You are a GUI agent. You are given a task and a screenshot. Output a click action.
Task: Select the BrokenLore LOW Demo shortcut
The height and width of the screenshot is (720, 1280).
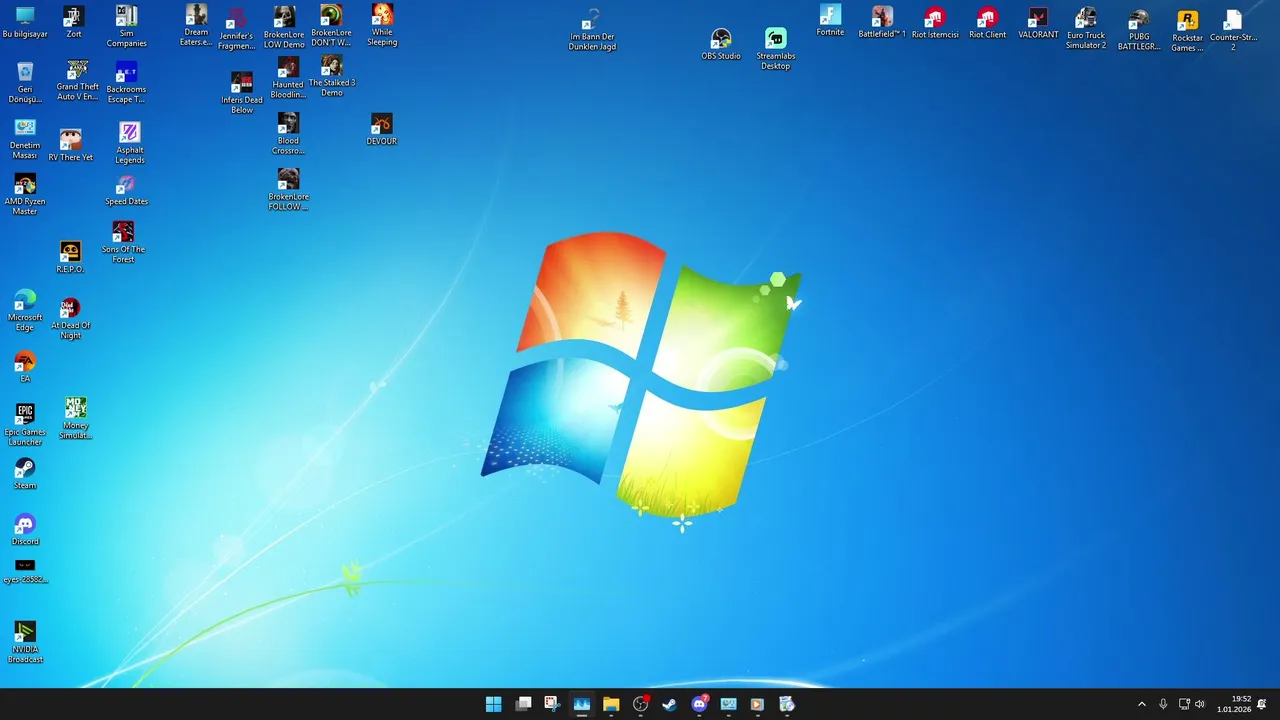(x=284, y=27)
